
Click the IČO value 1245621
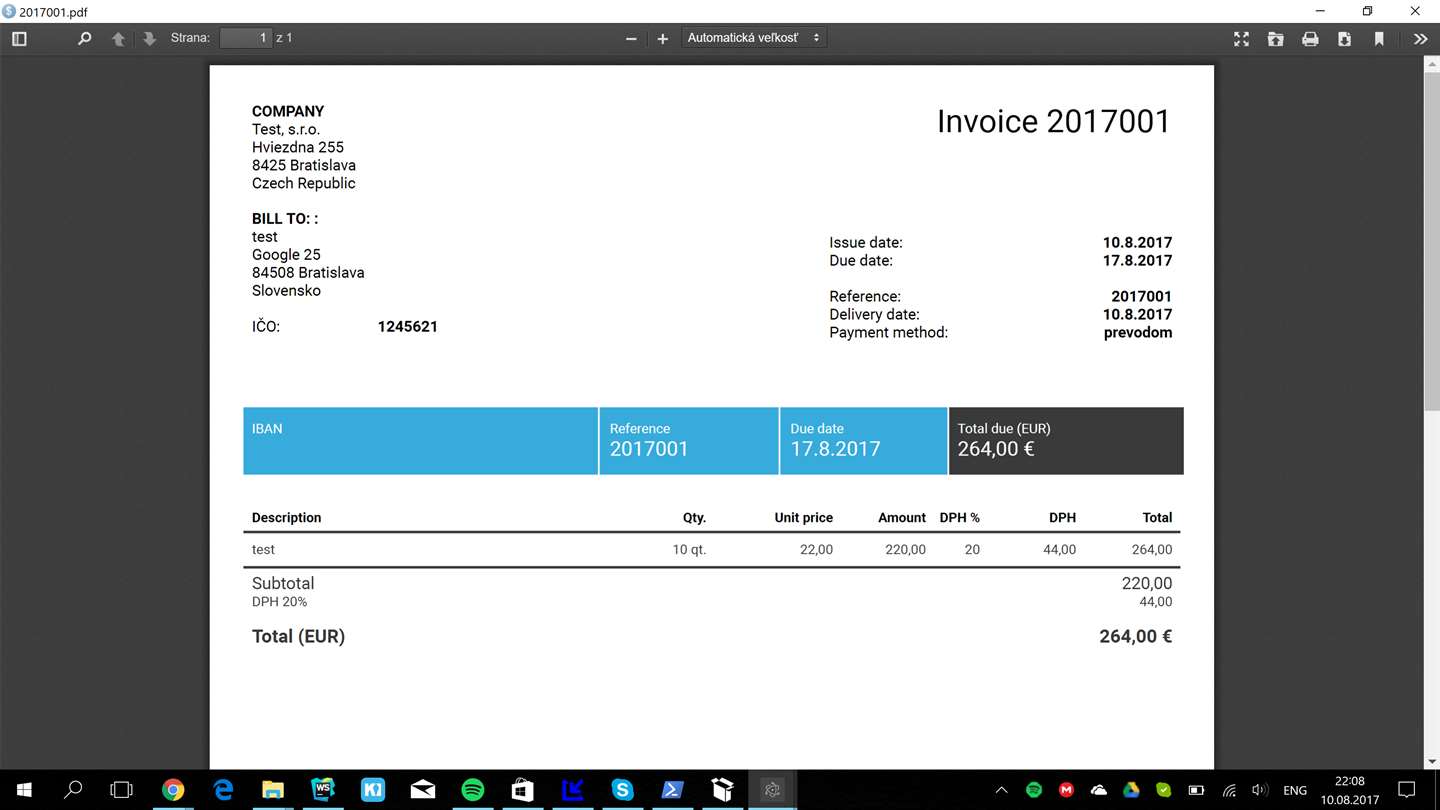[408, 326]
